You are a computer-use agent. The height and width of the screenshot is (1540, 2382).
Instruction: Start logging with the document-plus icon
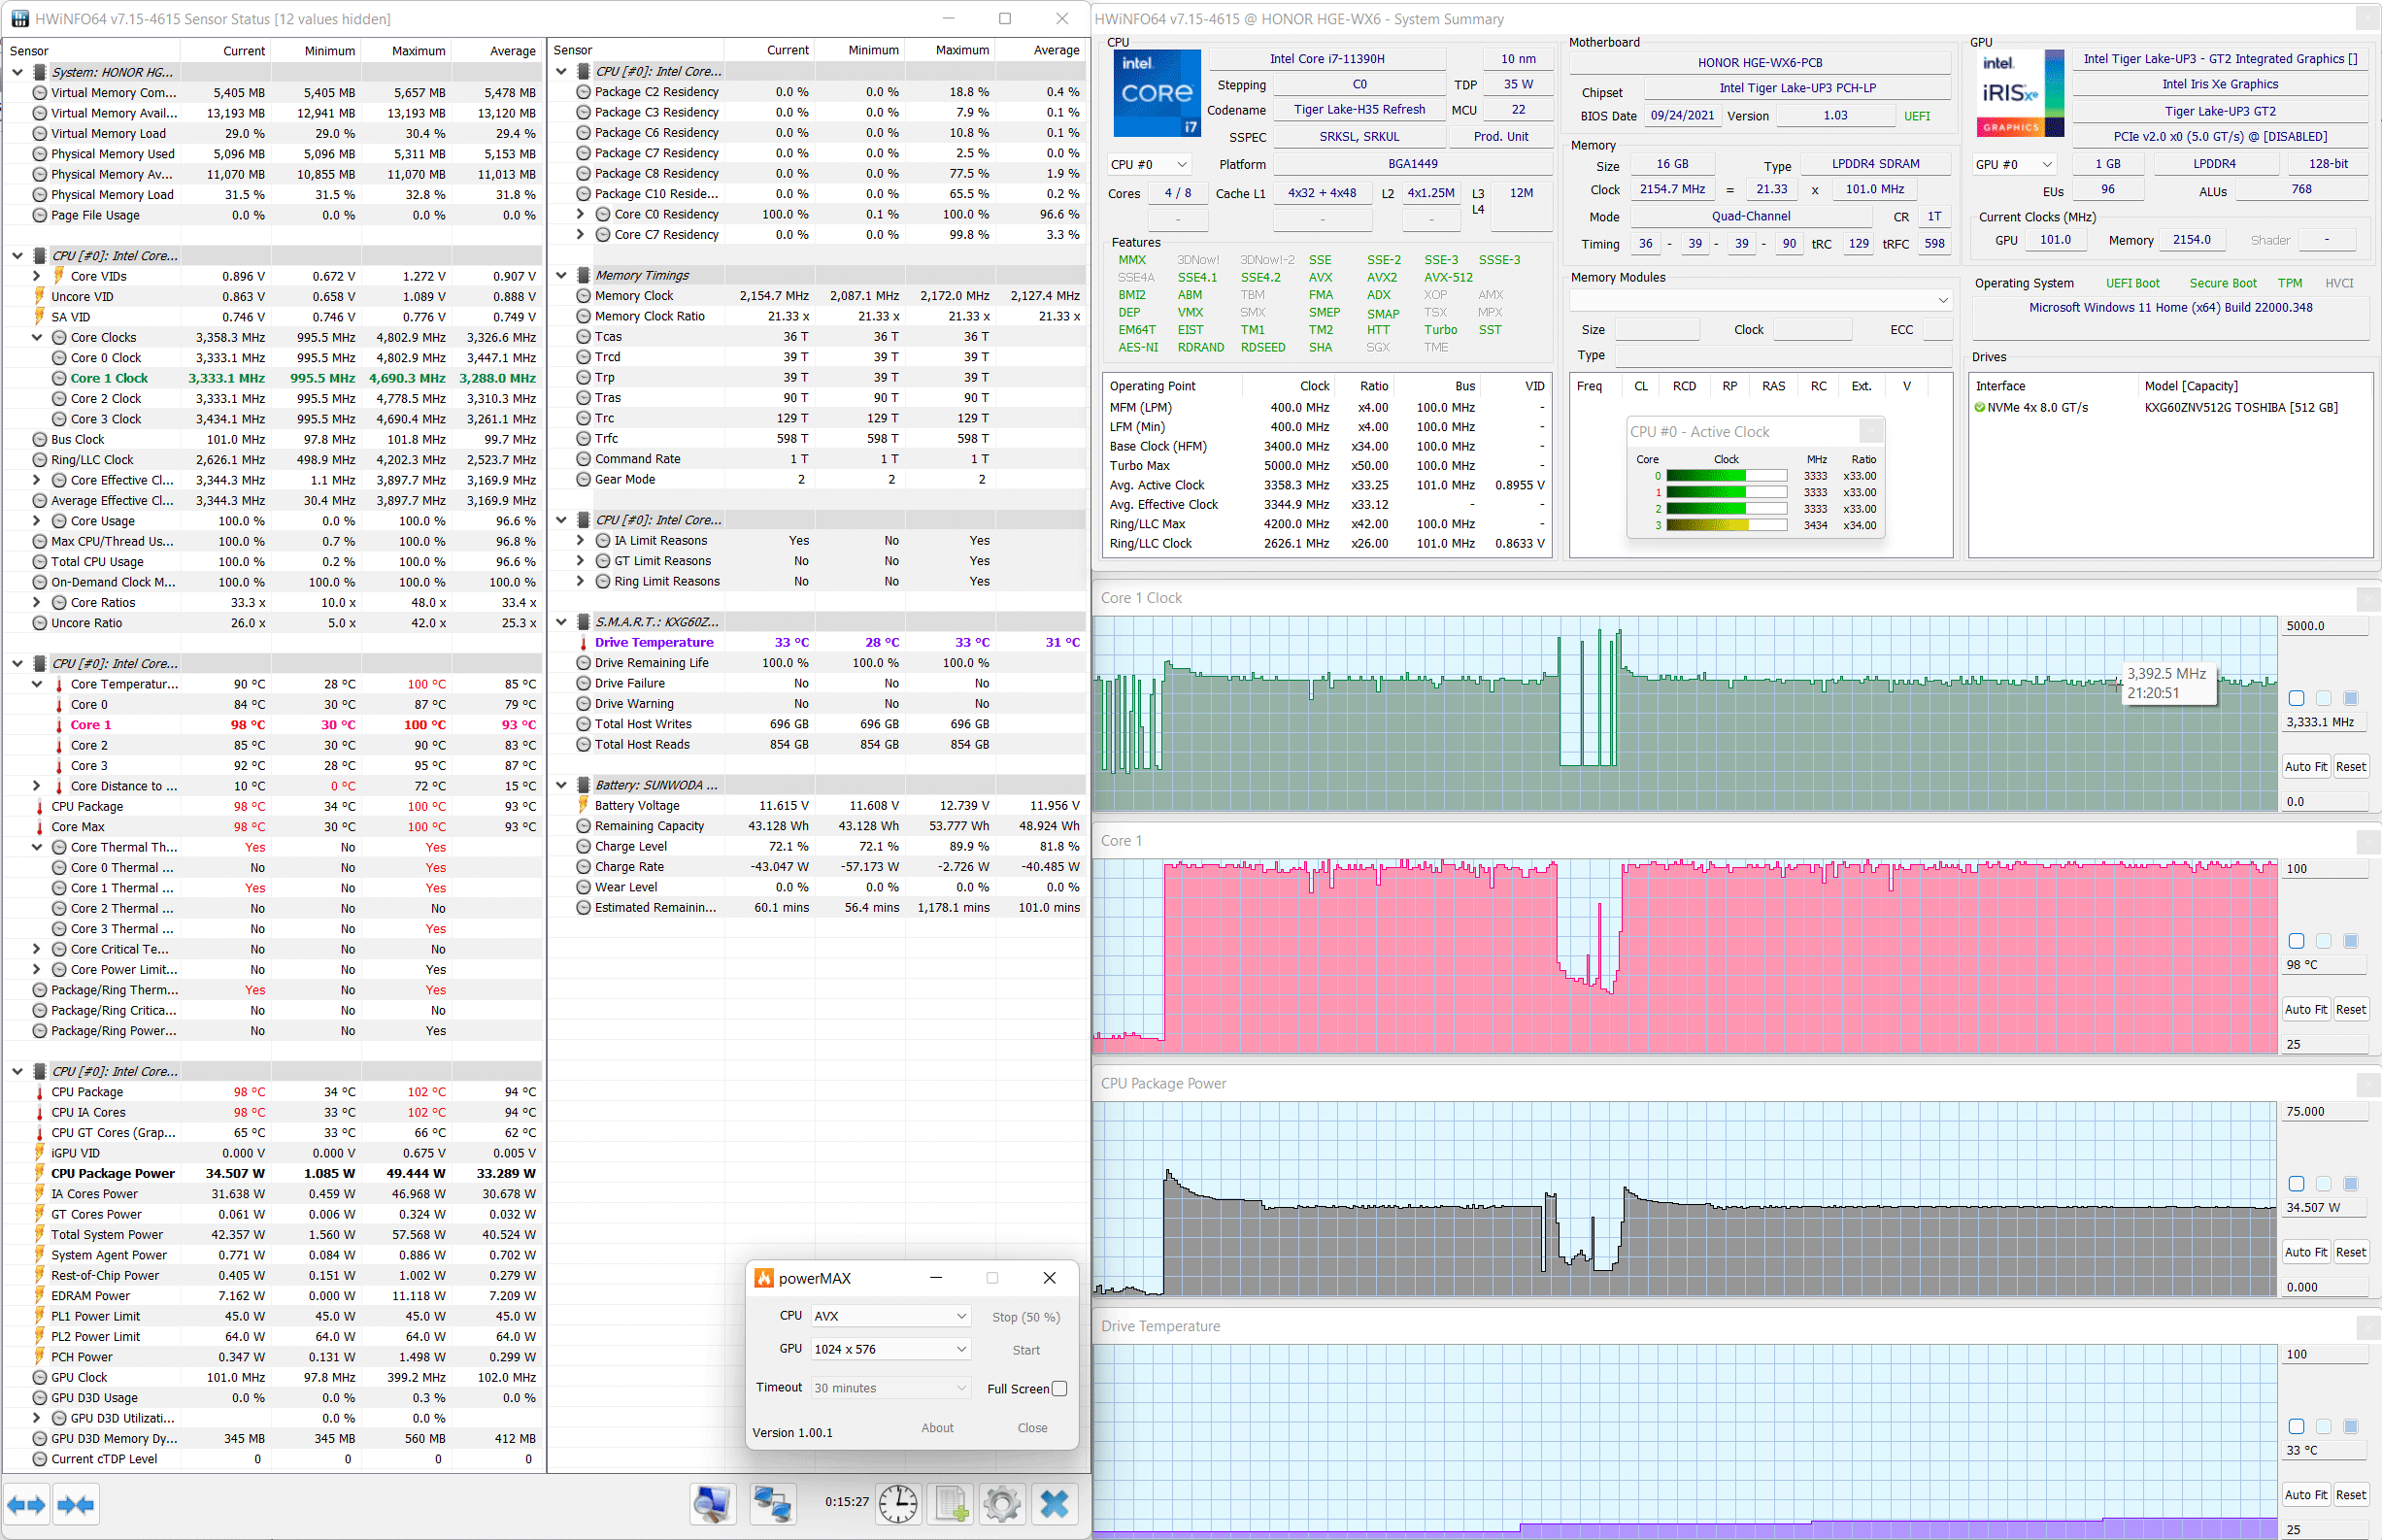coord(951,1504)
